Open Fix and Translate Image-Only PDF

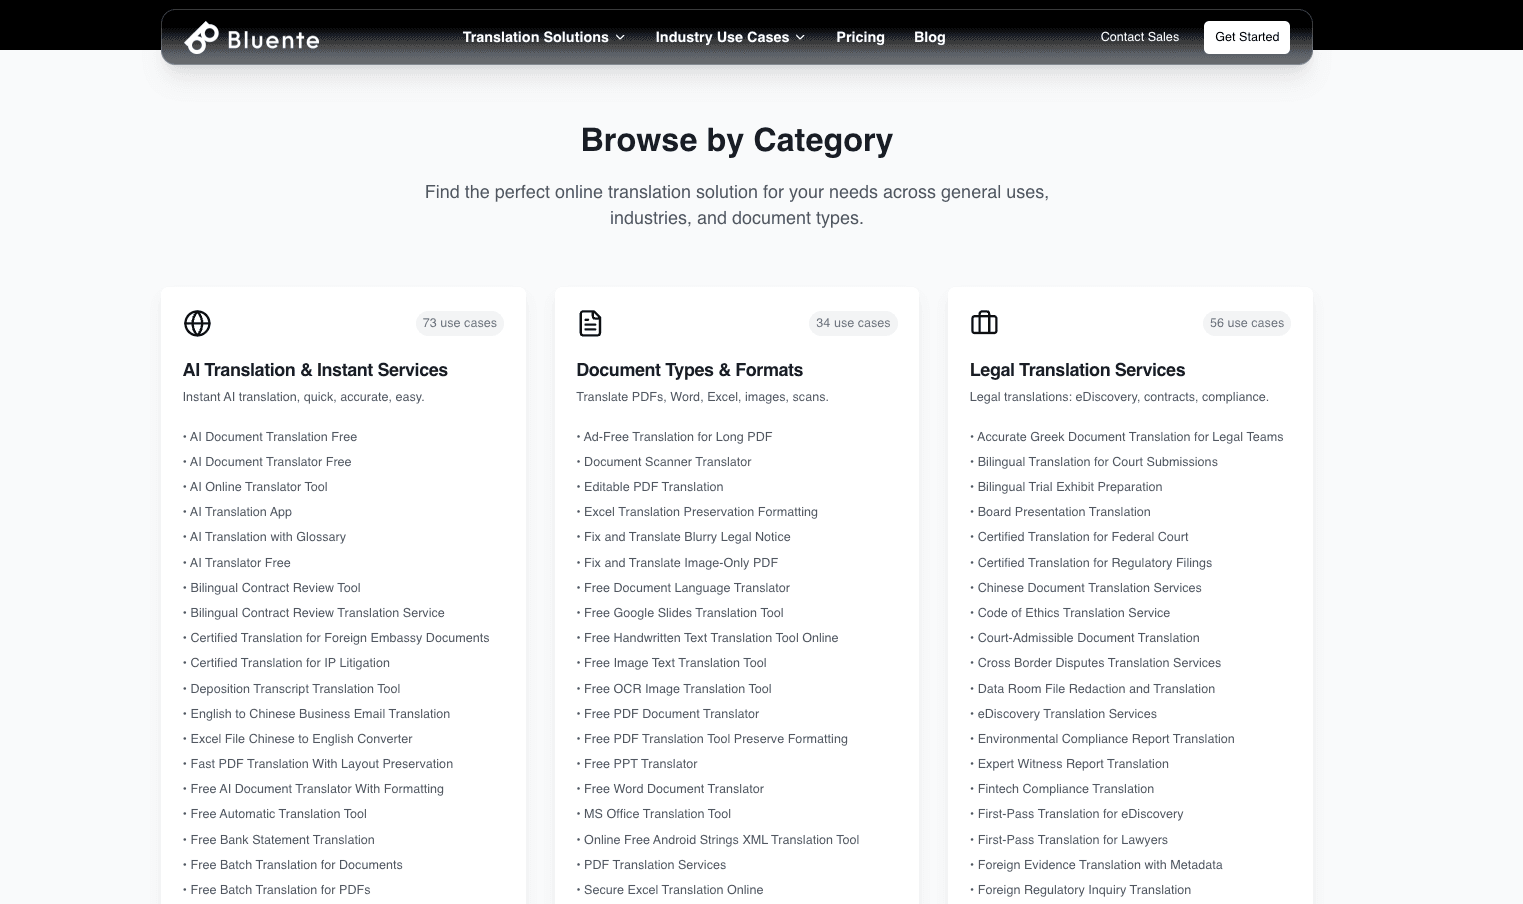pos(681,563)
